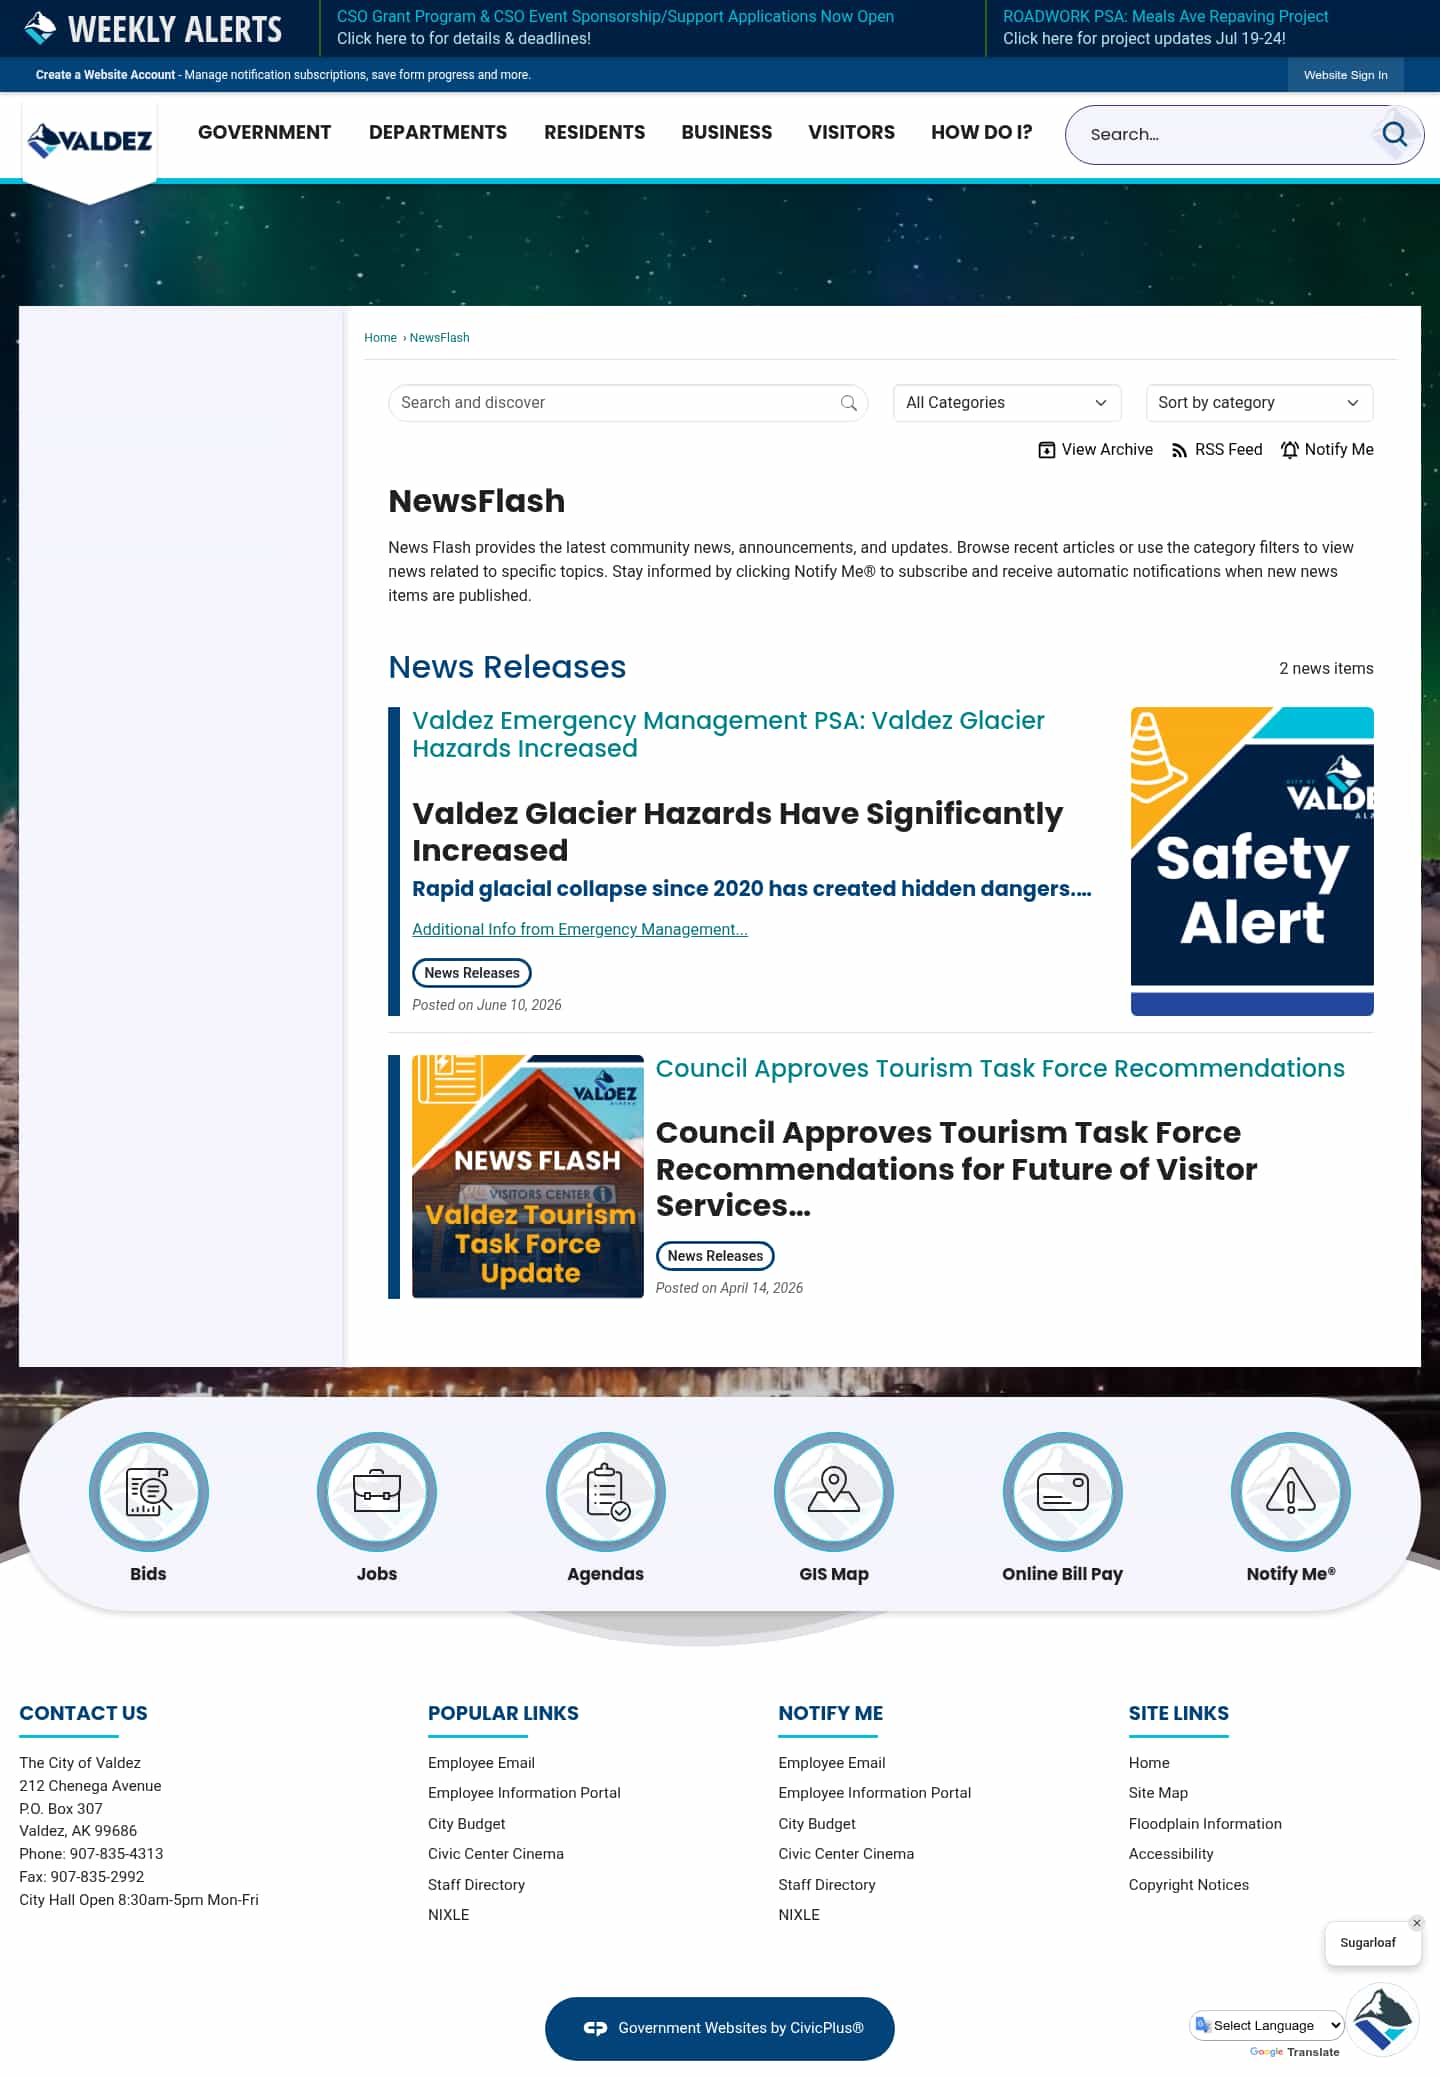
Task: Click News Releases tag under tourism article
Action: click(x=715, y=1256)
